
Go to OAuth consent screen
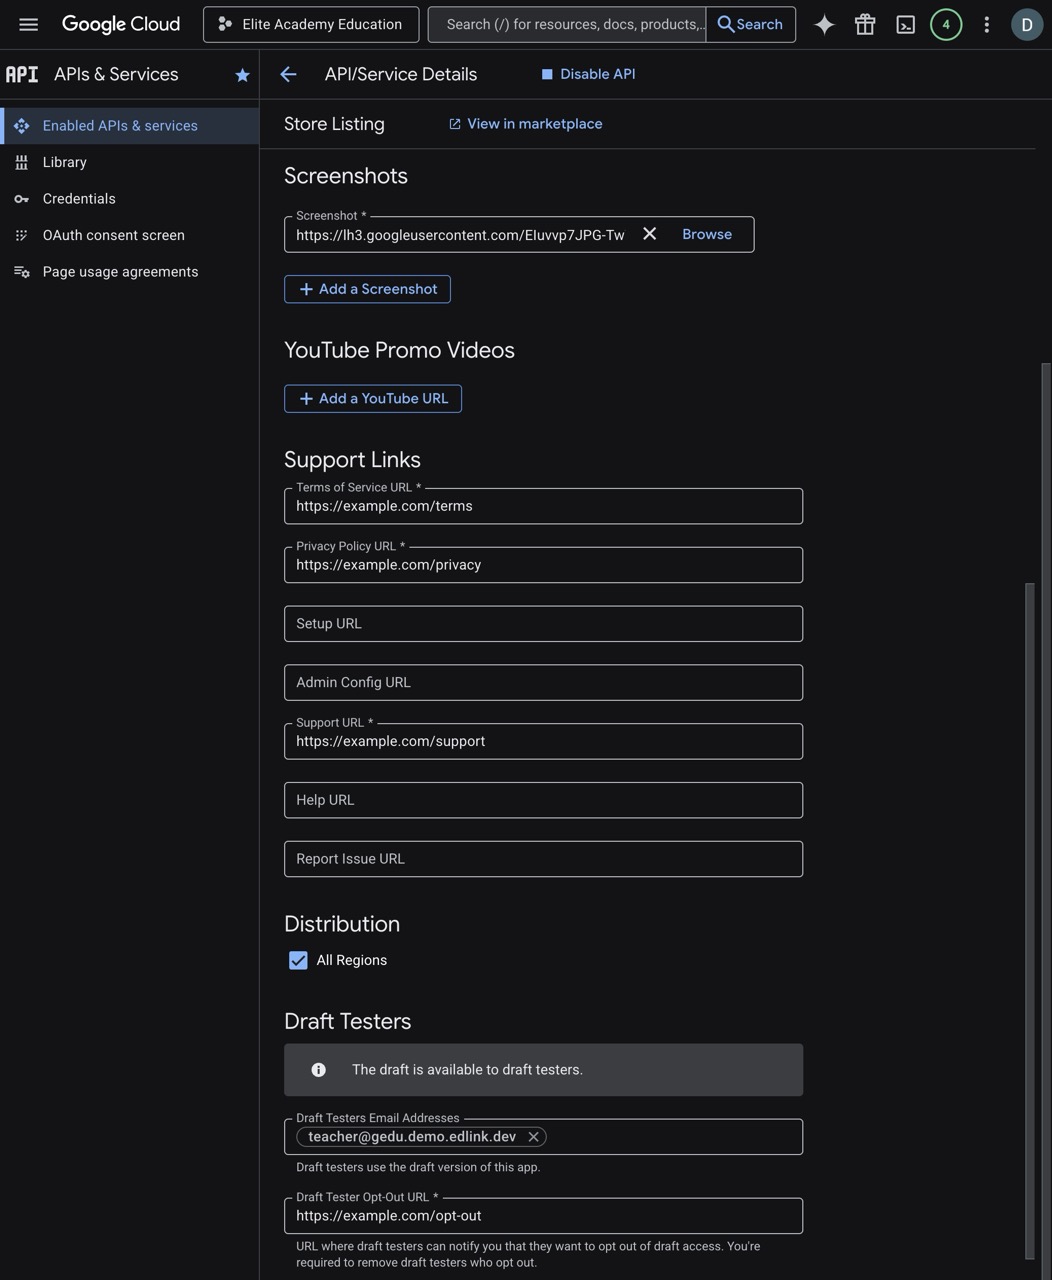pyautogui.click(x=113, y=235)
